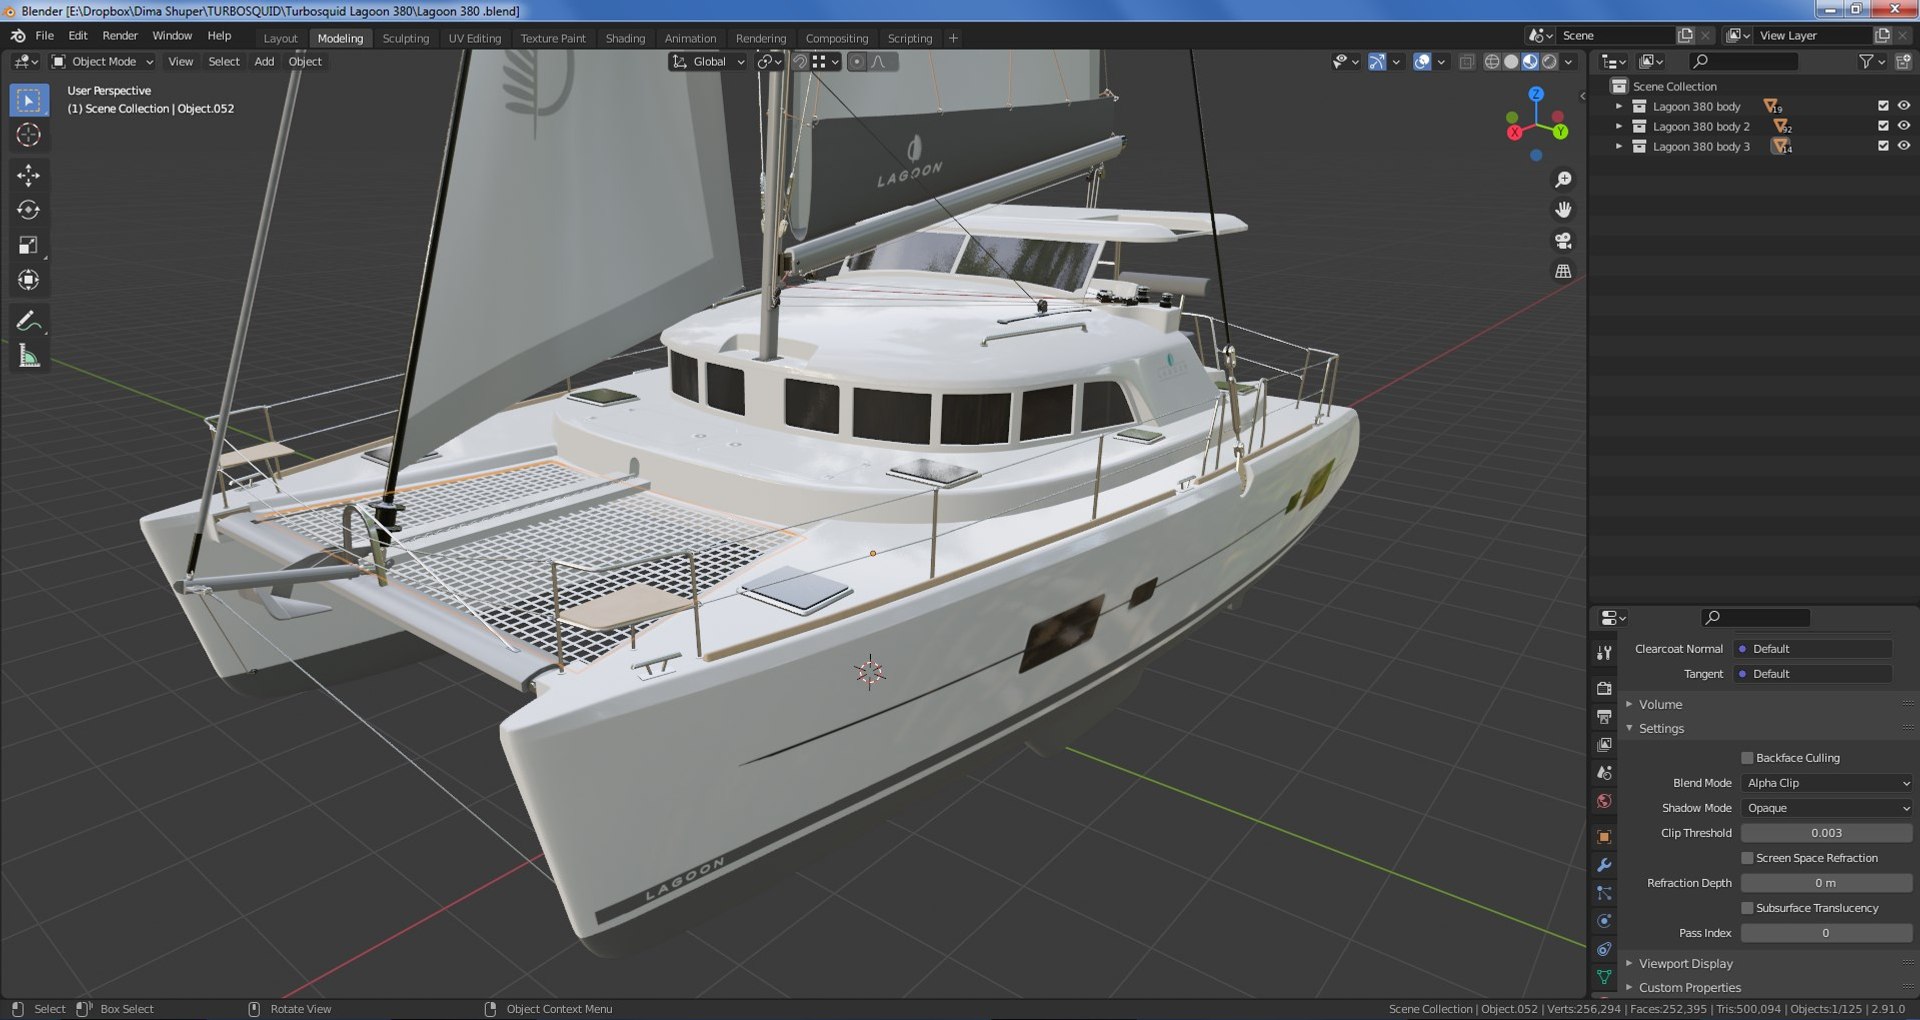Click the viewport zoom magnifier icon

(x=1563, y=180)
